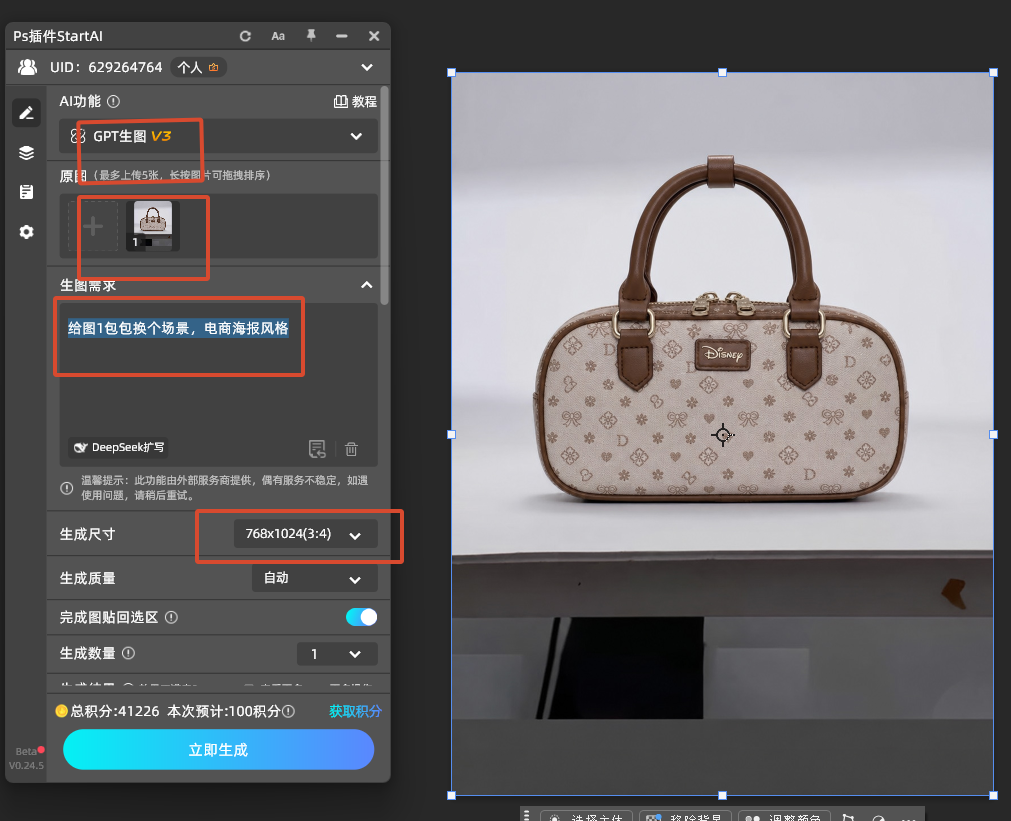1011x821 pixels.
Task: Open the gear settings tab in sidebar
Action: (26, 232)
